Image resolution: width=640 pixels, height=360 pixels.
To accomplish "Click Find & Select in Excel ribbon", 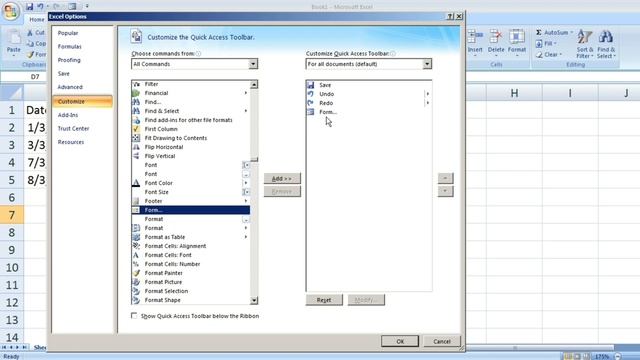I will pyautogui.click(x=606, y=45).
